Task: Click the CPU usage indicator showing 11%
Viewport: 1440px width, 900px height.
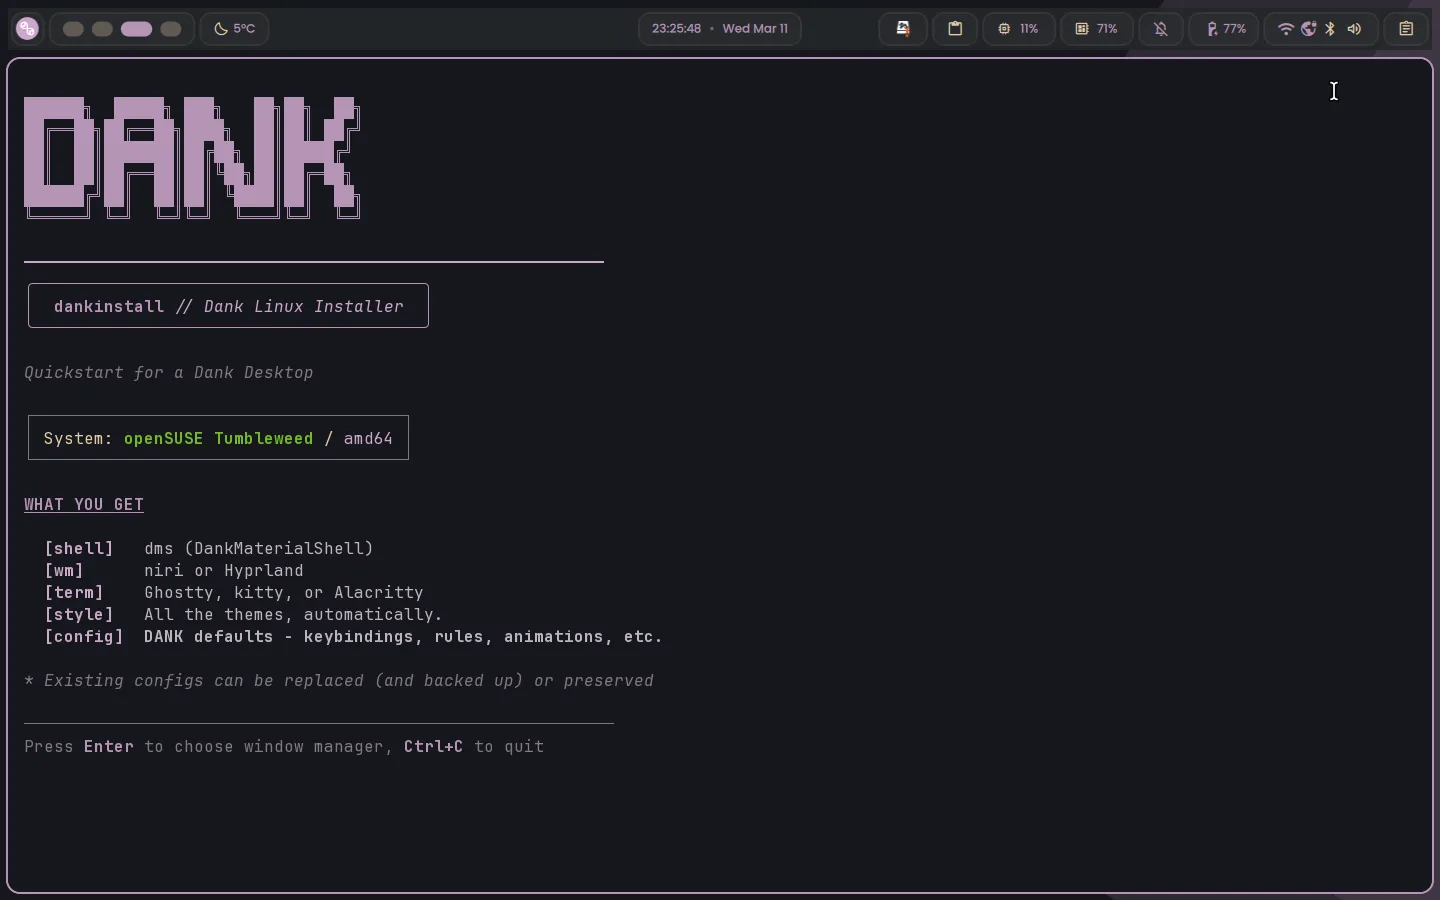Action: point(1019,29)
